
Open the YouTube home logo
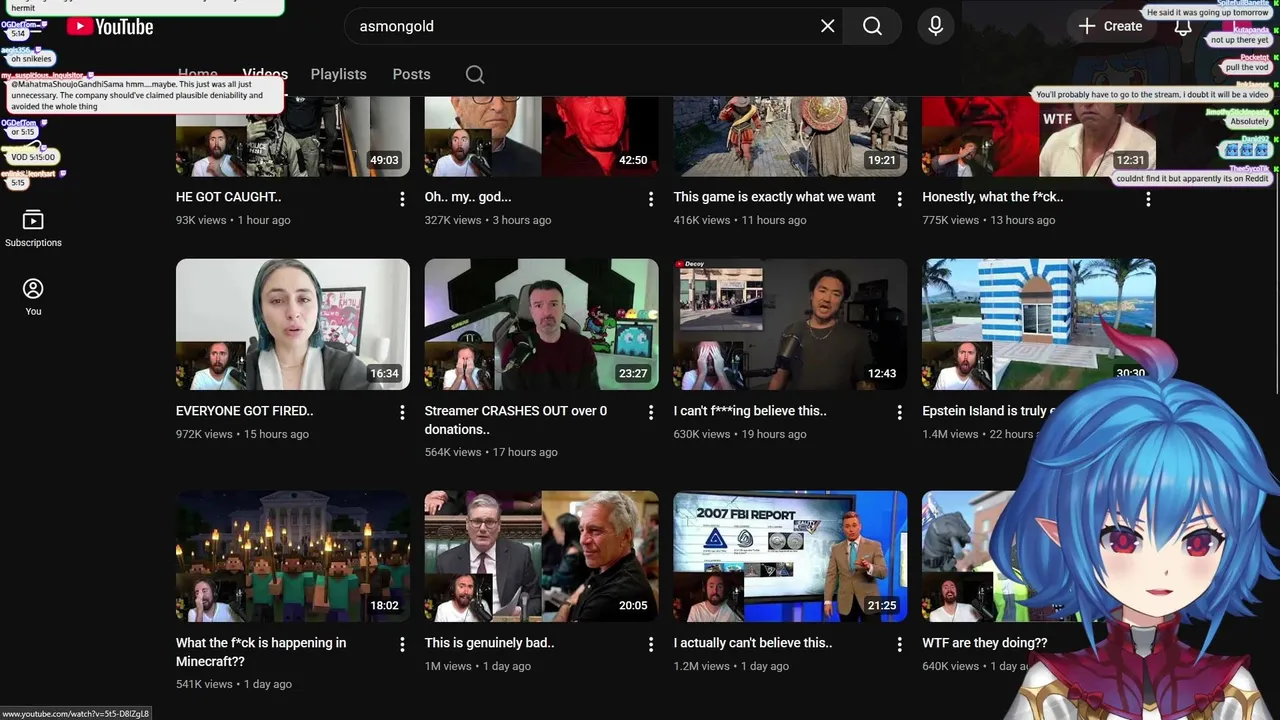coord(110,27)
